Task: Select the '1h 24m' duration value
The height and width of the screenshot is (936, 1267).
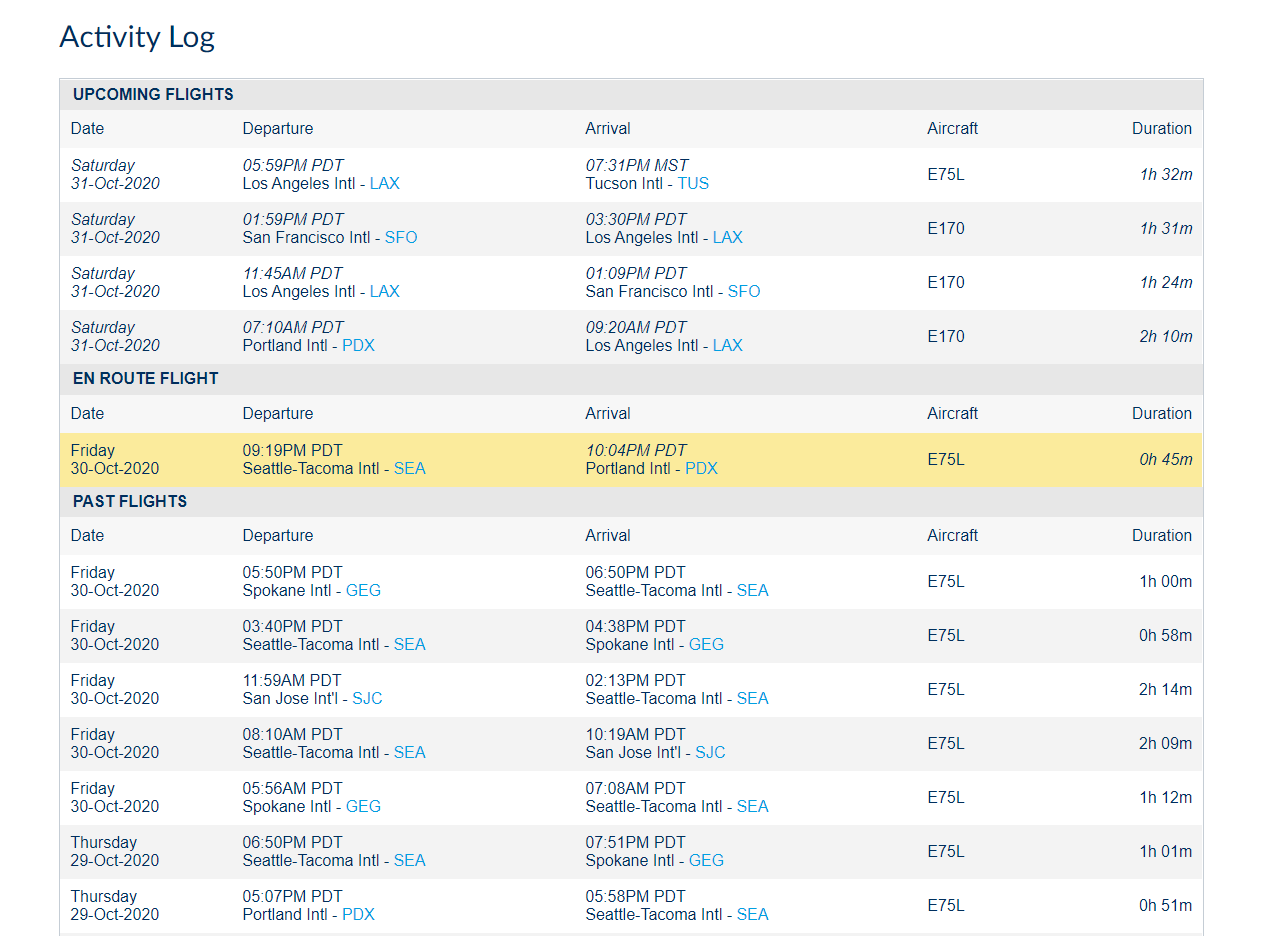Action: (1166, 283)
